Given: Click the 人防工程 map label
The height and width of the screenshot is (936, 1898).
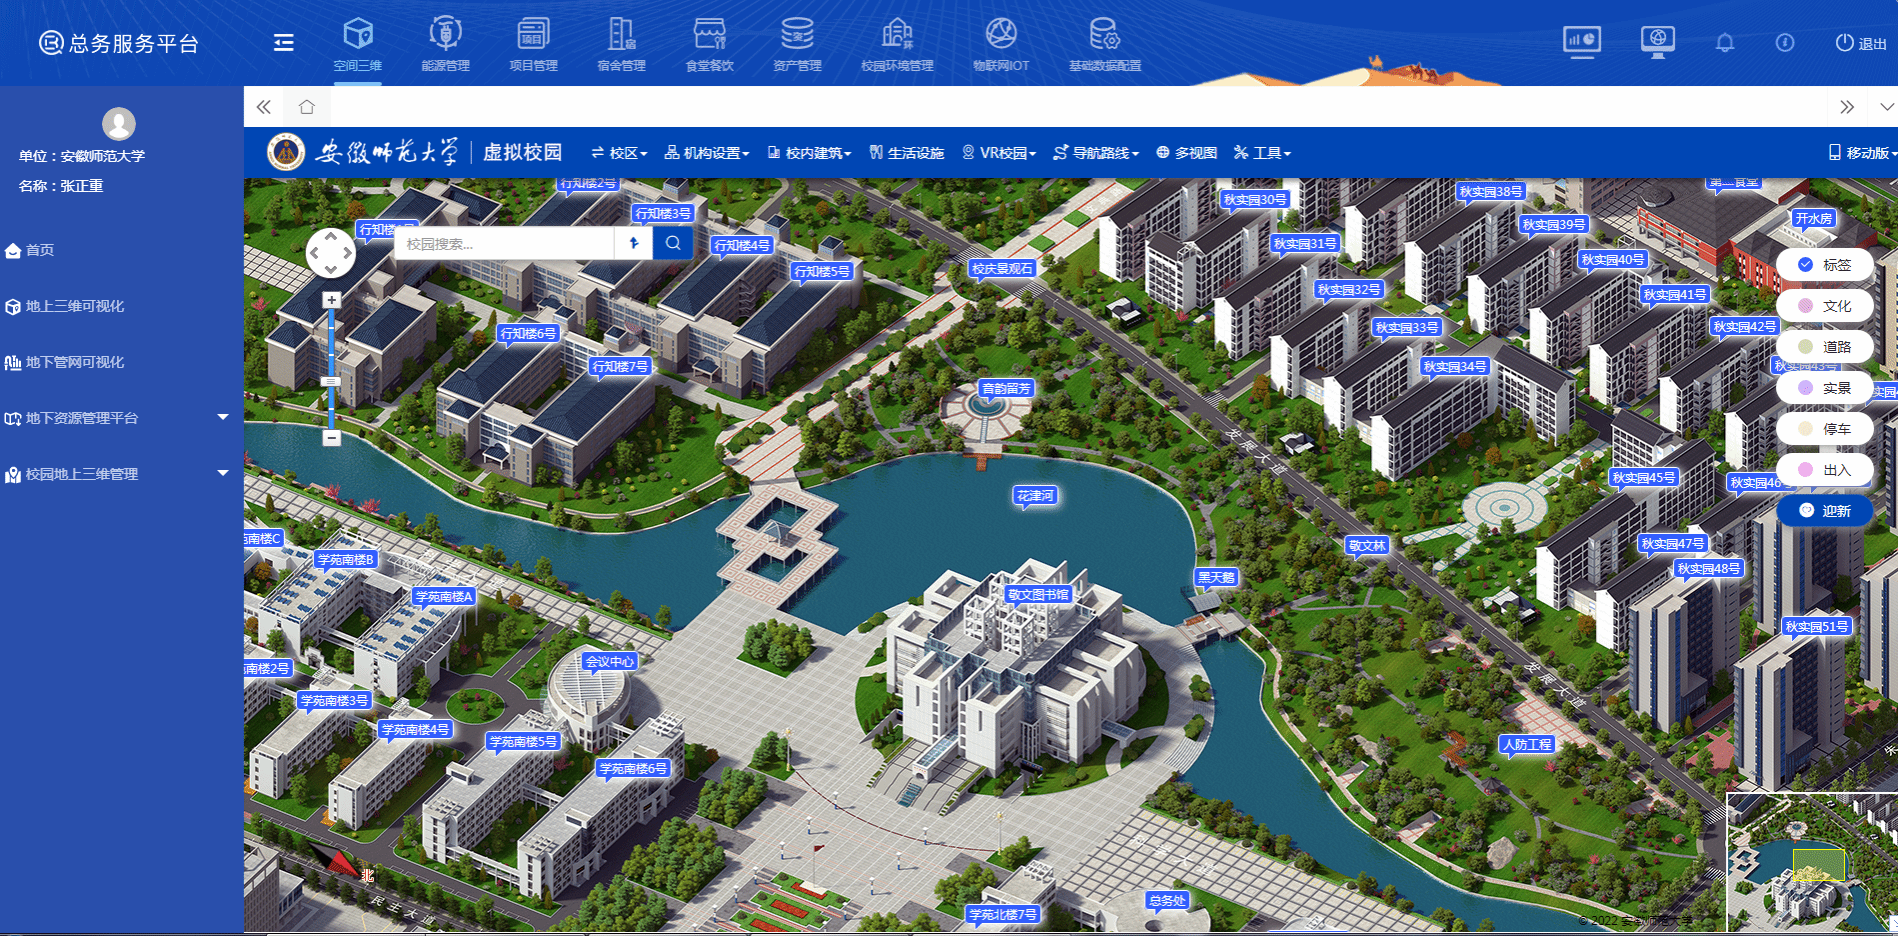Looking at the screenshot, I should pyautogui.click(x=1527, y=744).
